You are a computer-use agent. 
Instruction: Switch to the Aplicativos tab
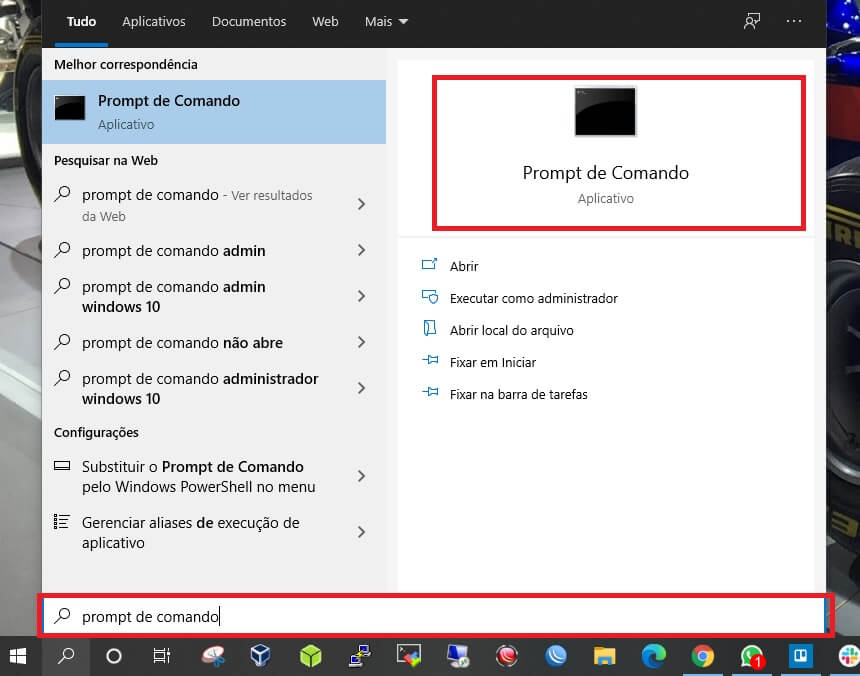coord(154,21)
